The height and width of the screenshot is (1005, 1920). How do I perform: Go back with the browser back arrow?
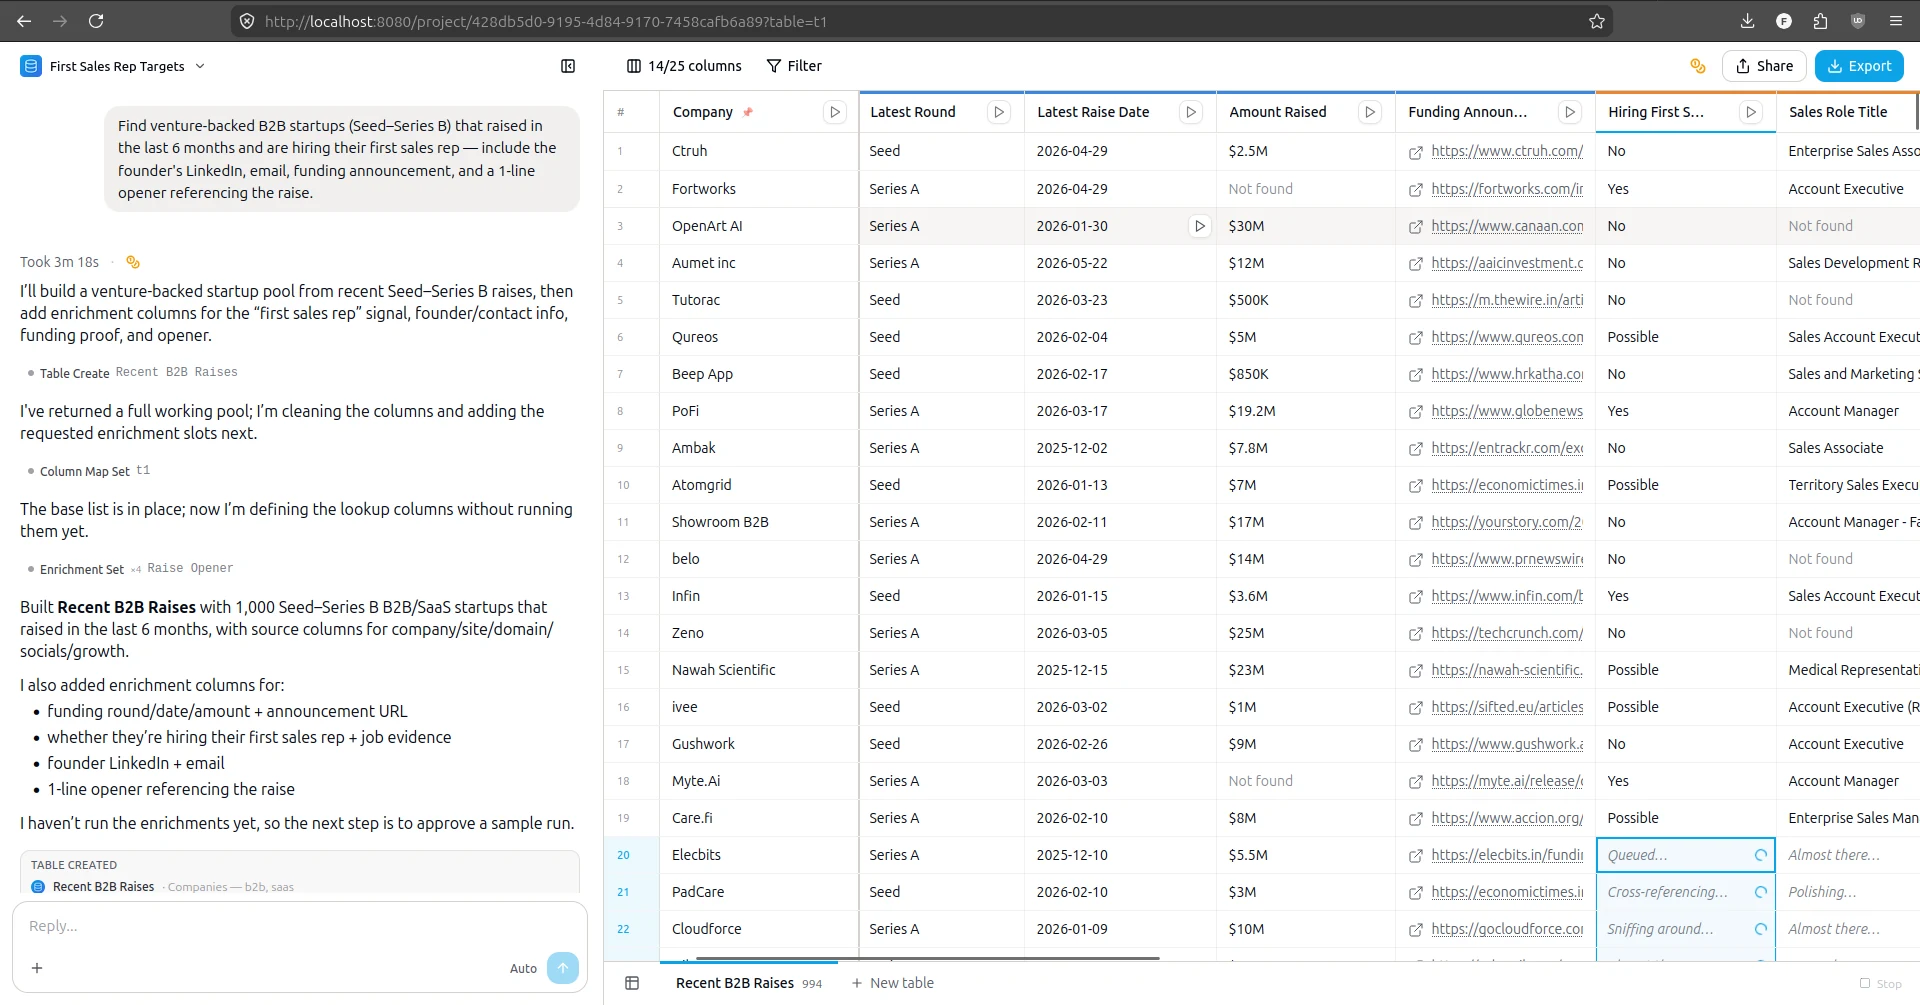point(24,21)
